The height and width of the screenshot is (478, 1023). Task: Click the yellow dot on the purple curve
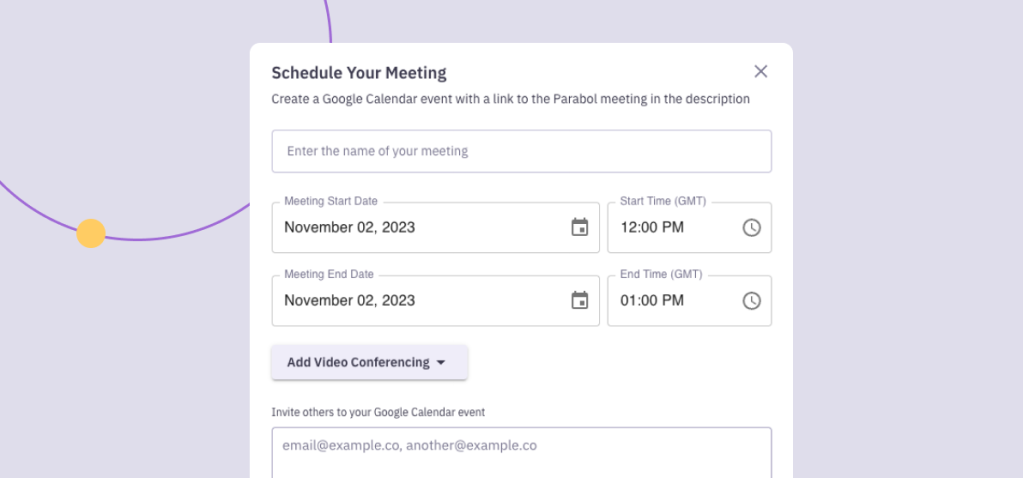[91, 233]
